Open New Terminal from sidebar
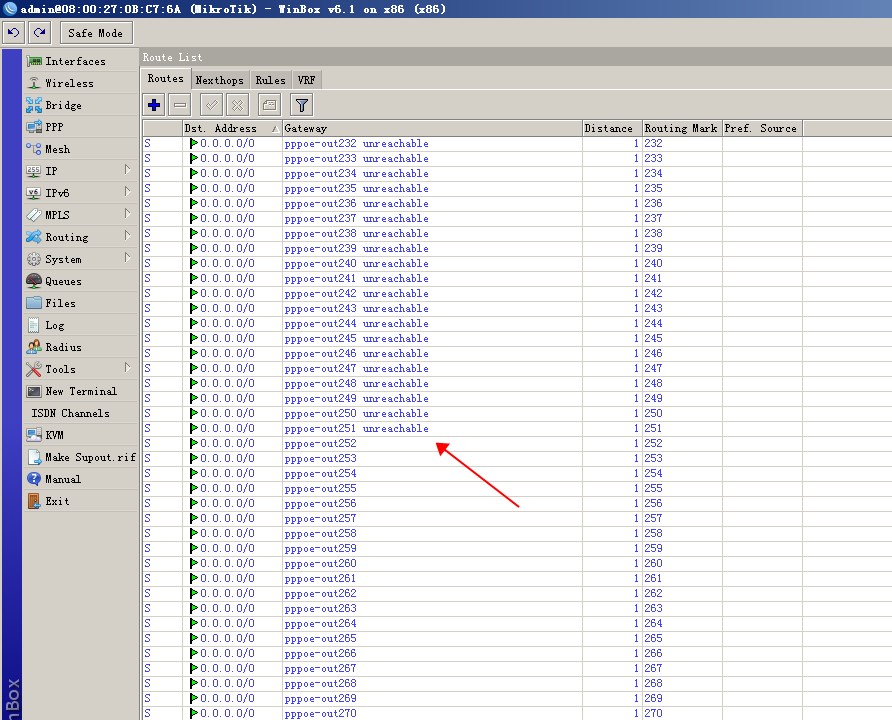This screenshot has width=892, height=720. click(80, 391)
